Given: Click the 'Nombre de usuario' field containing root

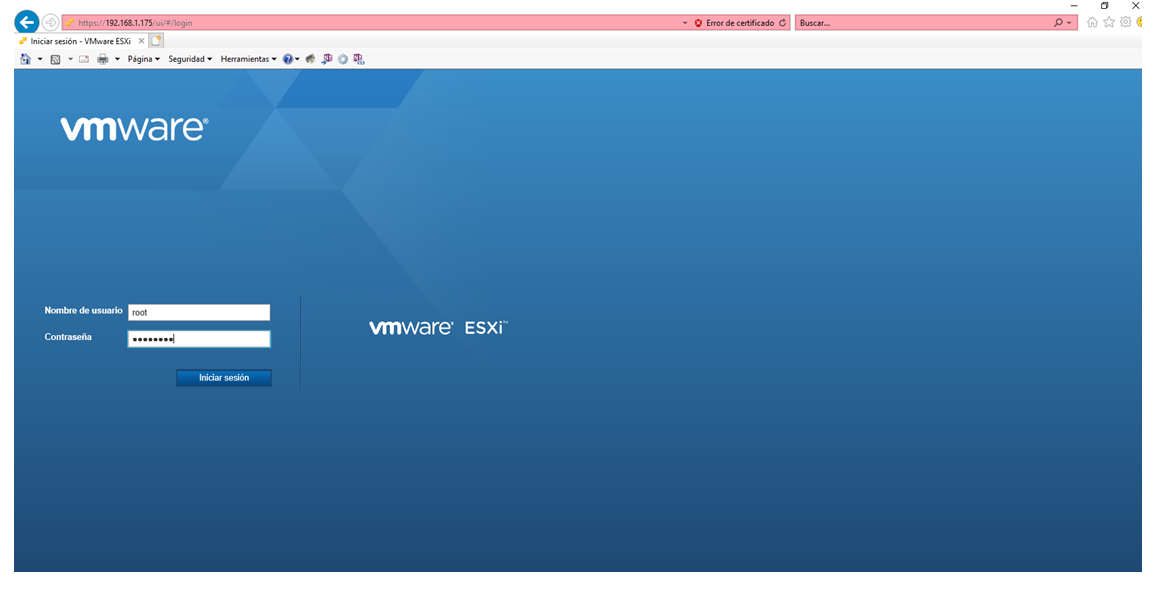Looking at the screenshot, I should click(199, 312).
